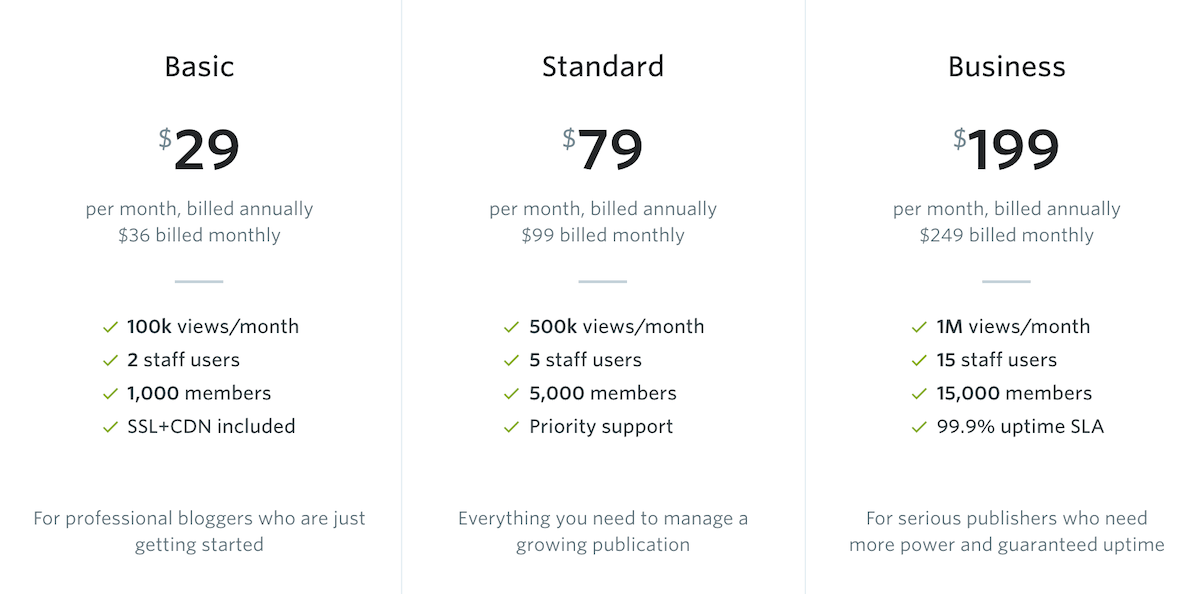Click the checkmark next to 1M views/month
The image size is (1200, 594).
tap(919, 327)
